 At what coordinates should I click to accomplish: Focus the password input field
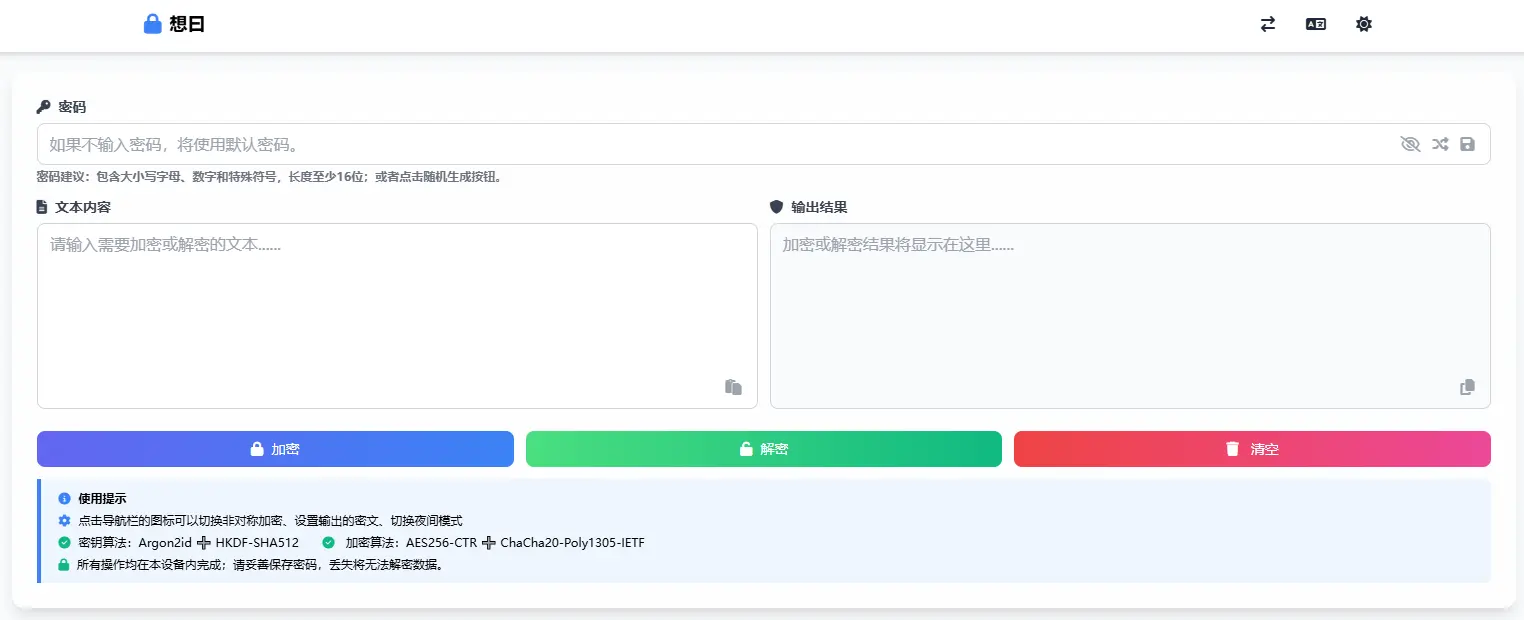pos(700,144)
